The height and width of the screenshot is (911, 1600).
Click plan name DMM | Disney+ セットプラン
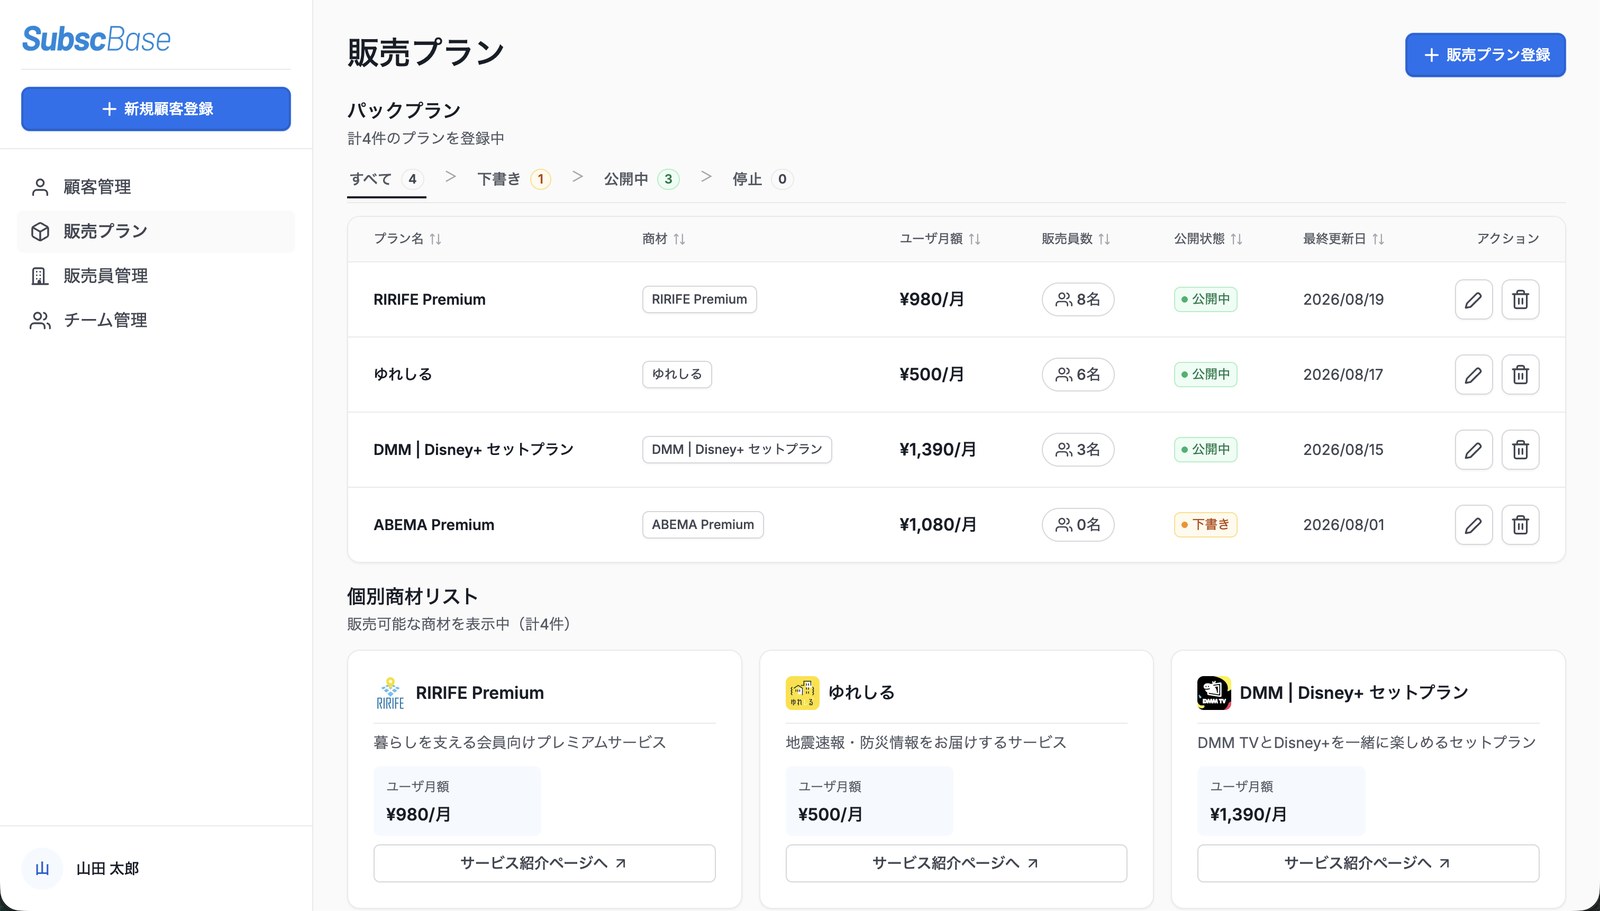tap(473, 449)
